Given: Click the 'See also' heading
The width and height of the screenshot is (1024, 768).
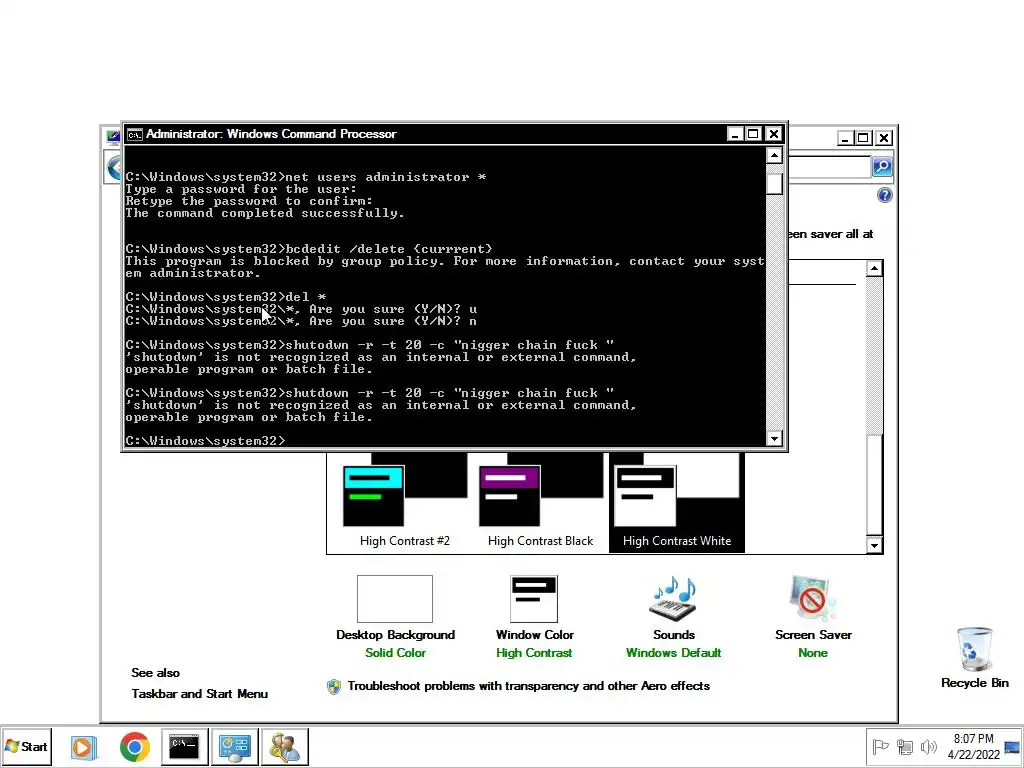Looking at the screenshot, I should [x=155, y=673].
